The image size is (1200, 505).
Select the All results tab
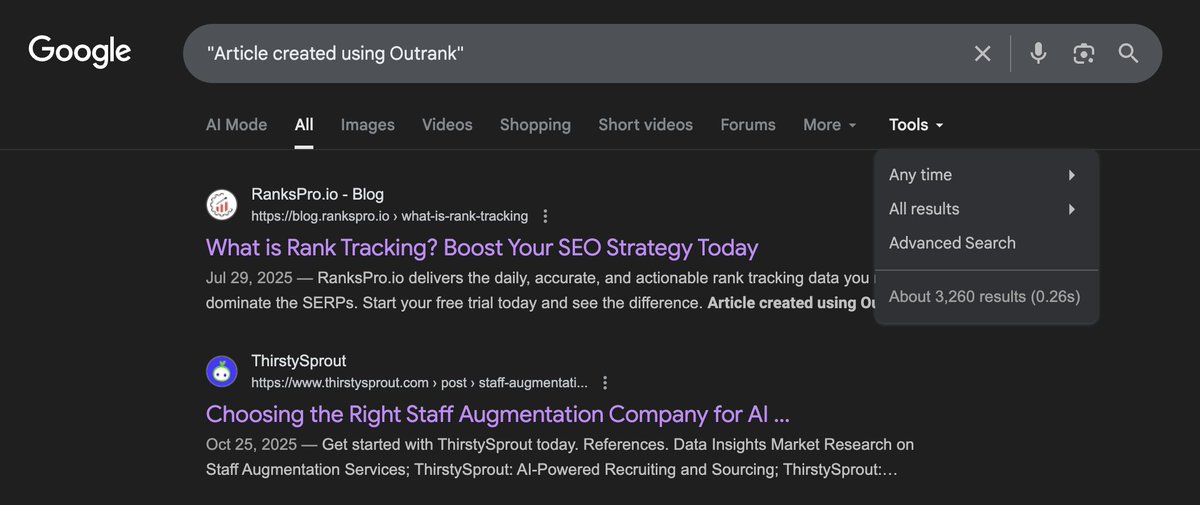click(304, 125)
